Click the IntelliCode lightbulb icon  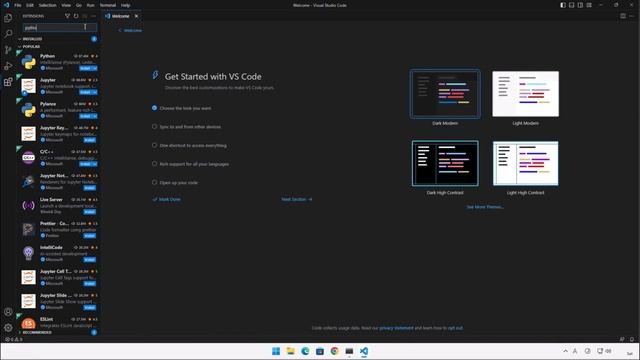click(29, 253)
